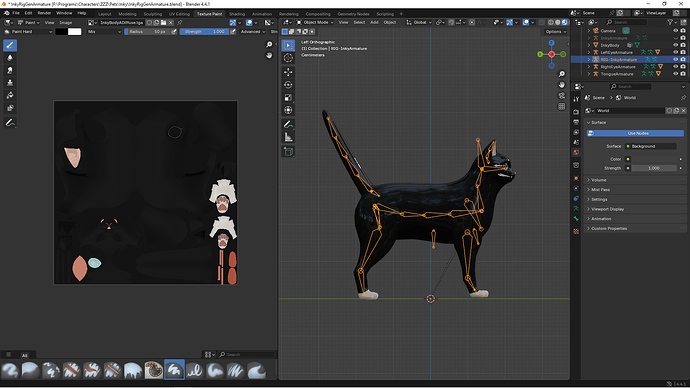Image resolution: width=690 pixels, height=388 pixels.
Task: Click the viewport pan hand icon
Action: coord(562,84)
